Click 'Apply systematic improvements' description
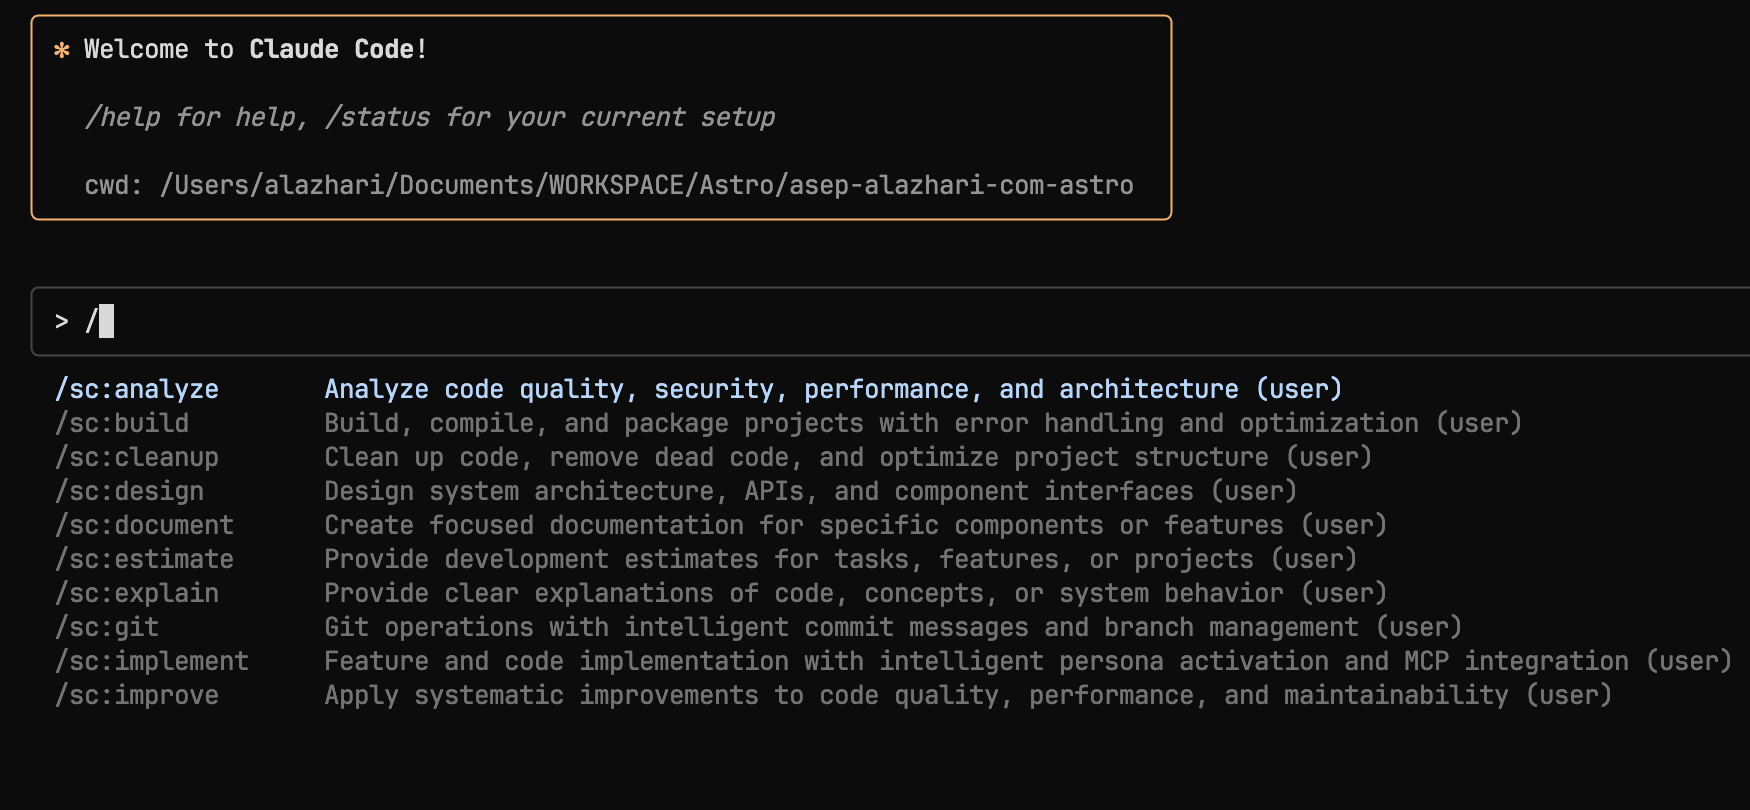 [969, 695]
